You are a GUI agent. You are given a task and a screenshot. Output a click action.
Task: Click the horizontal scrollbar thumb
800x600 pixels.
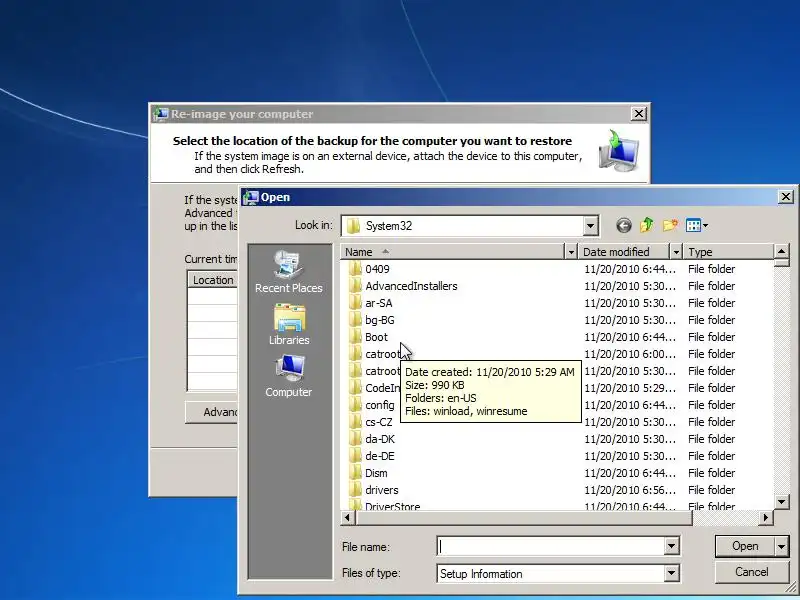point(524,518)
